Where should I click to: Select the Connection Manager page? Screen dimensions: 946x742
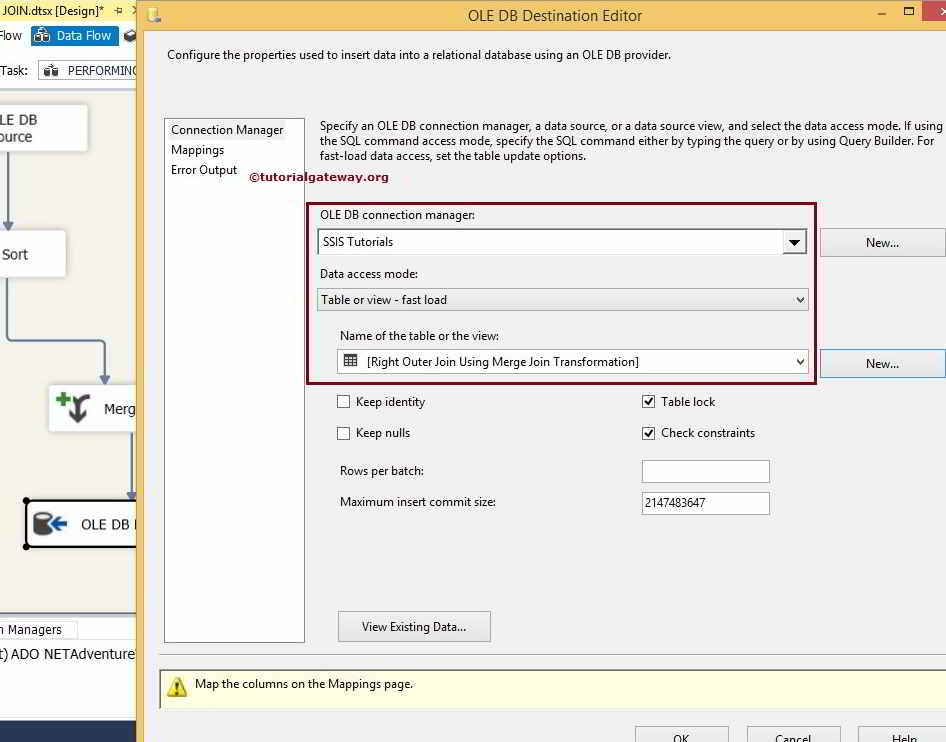point(227,130)
